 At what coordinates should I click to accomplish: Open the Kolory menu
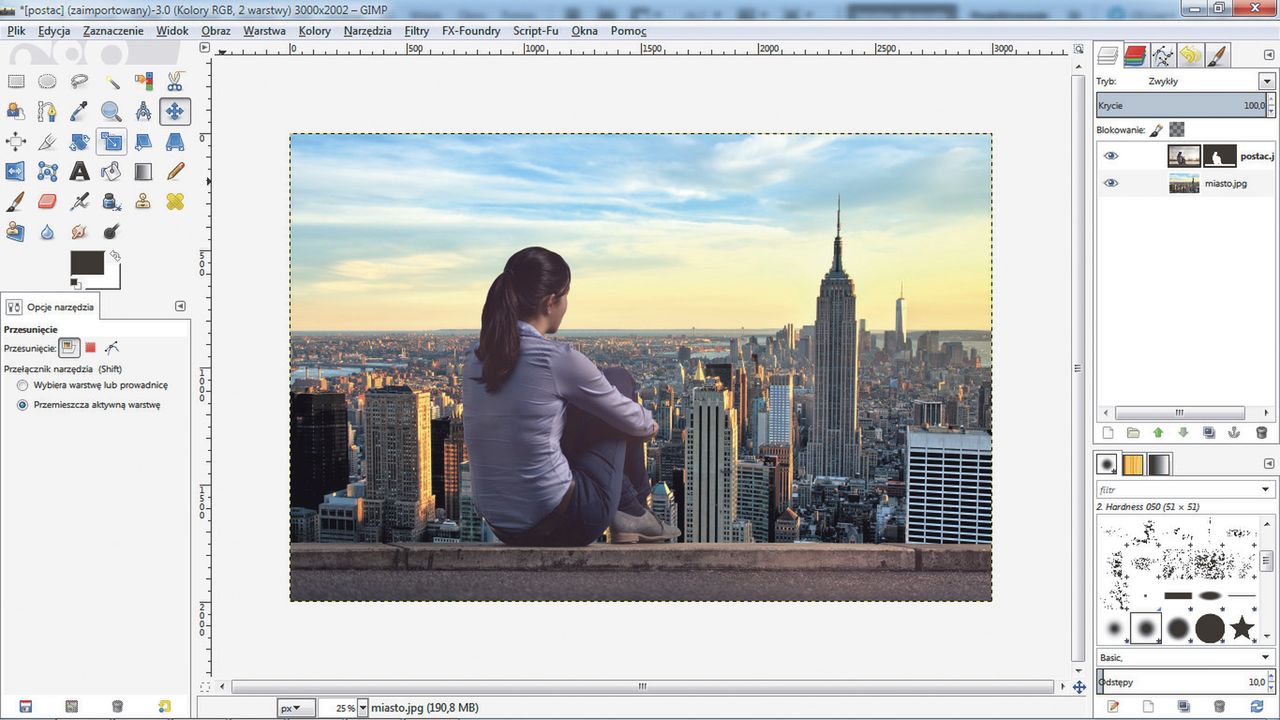(x=315, y=31)
